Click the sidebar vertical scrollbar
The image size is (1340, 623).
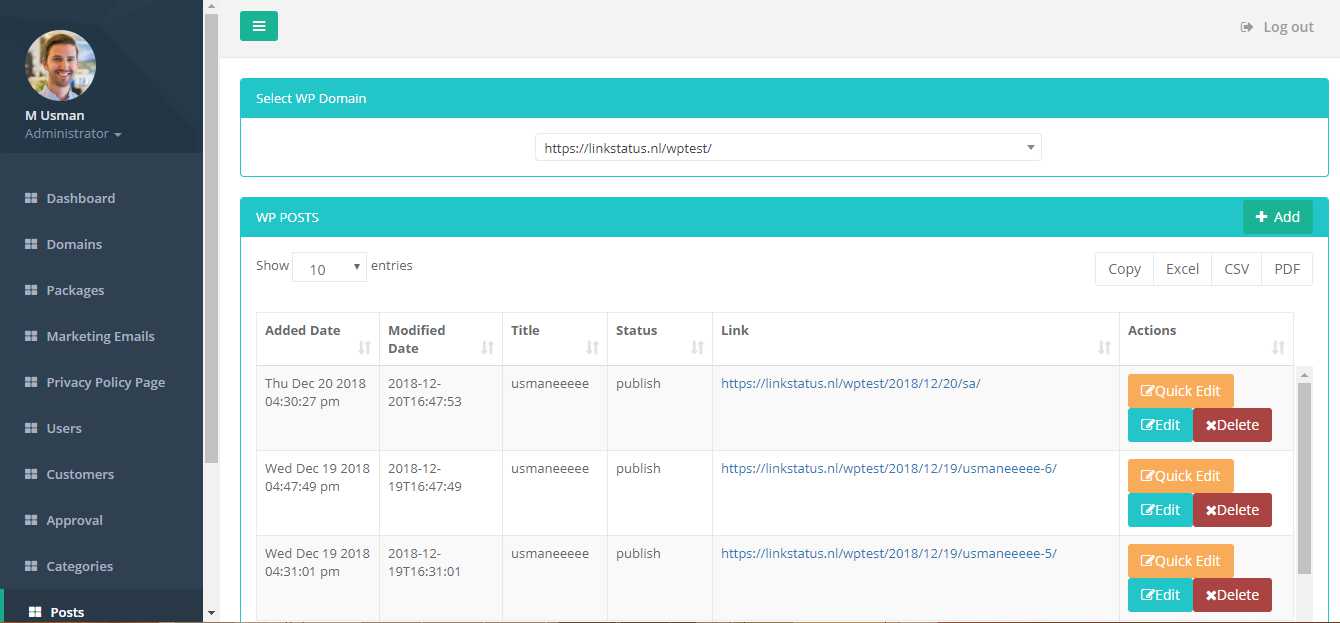(x=211, y=238)
